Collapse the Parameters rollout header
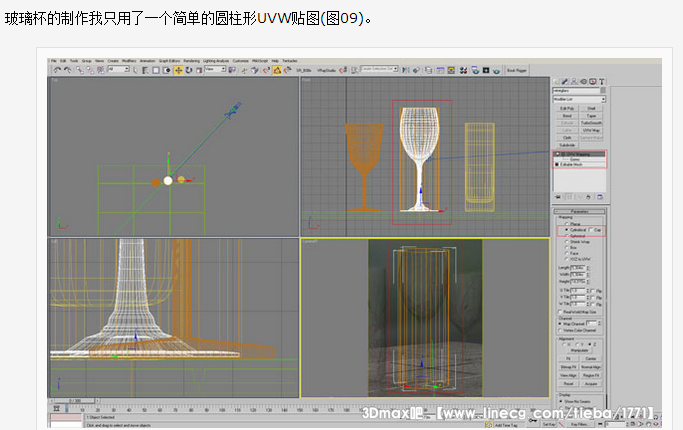The width and height of the screenshot is (683, 430). (x=579, y=211)
